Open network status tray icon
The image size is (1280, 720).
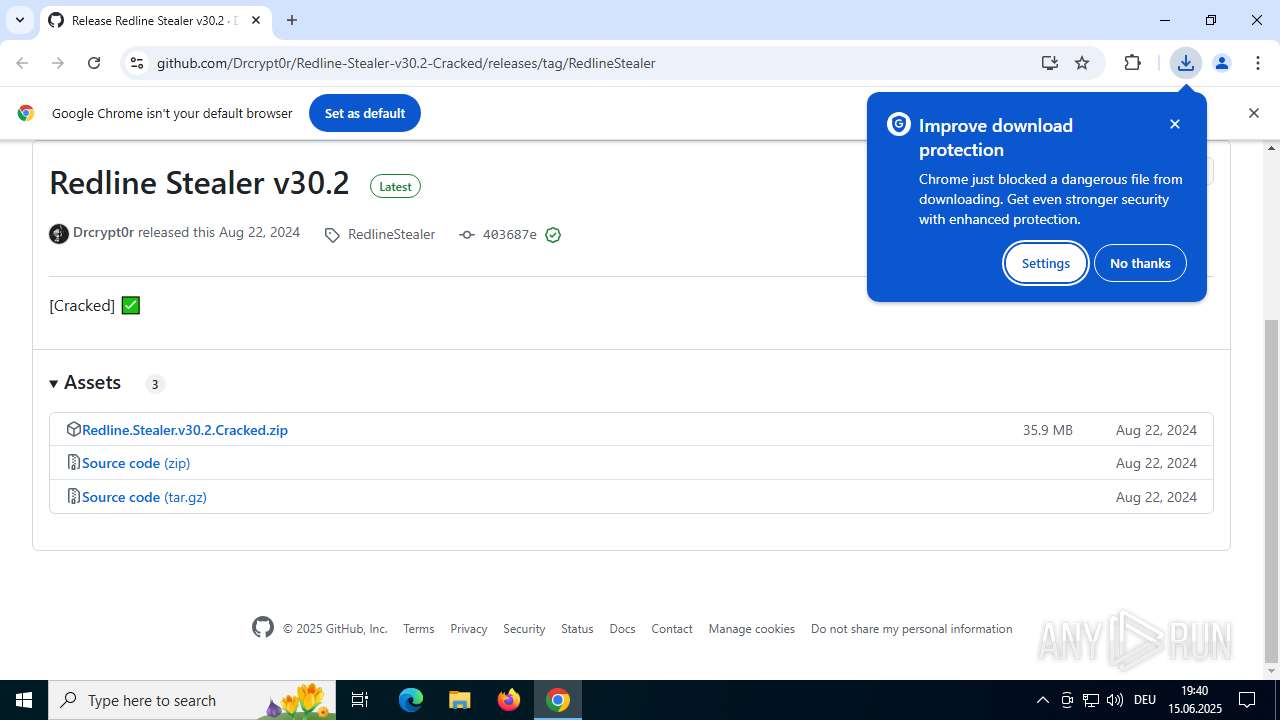1091,700
